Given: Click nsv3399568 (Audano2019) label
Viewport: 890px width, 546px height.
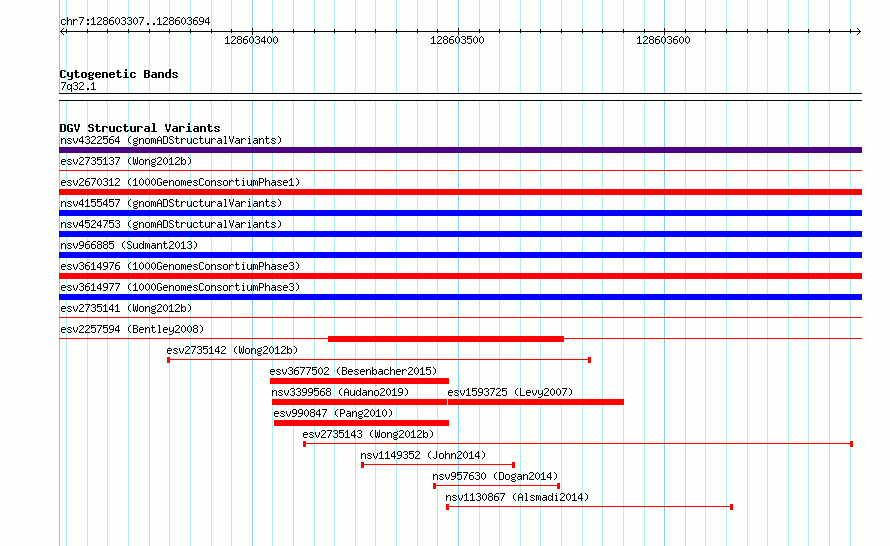Looking at the screenshot, I should (x=340, y=392).
